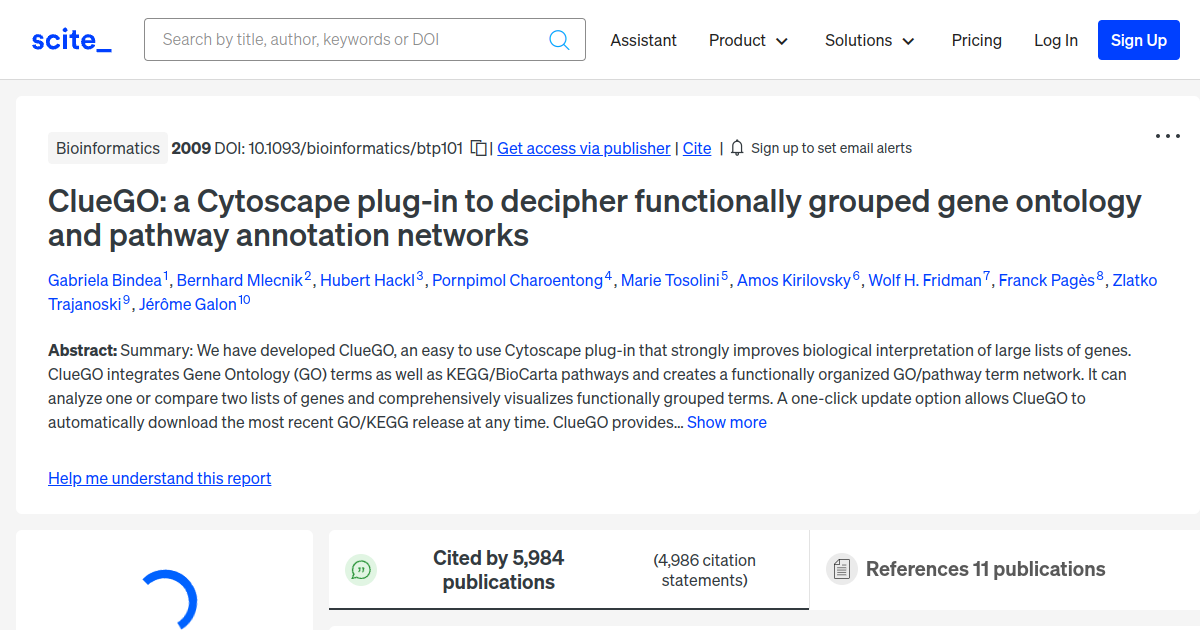
Task: Switch to Cited by 5,984 publications tab
Action: [x=498, y=570]
